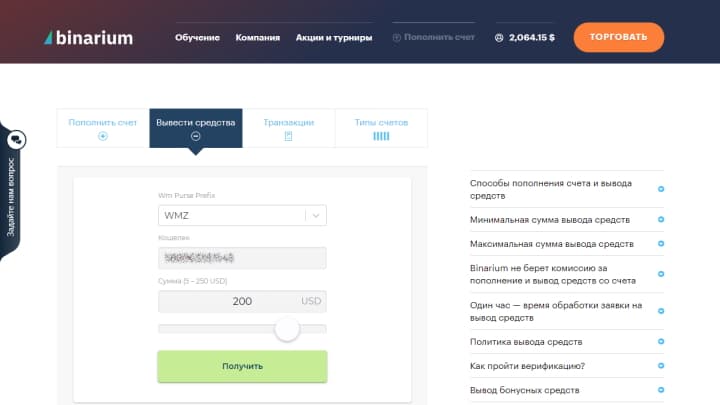
Task: Expand the Максимальная сумма вывода средств question
Action: tap(661, 244)
